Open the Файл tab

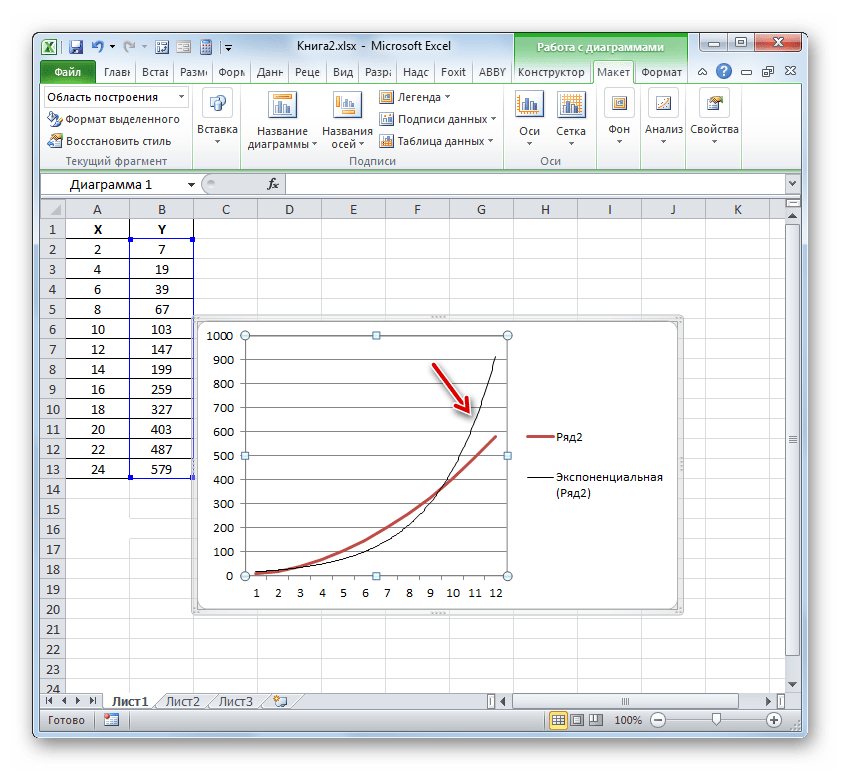coord(68,72)
